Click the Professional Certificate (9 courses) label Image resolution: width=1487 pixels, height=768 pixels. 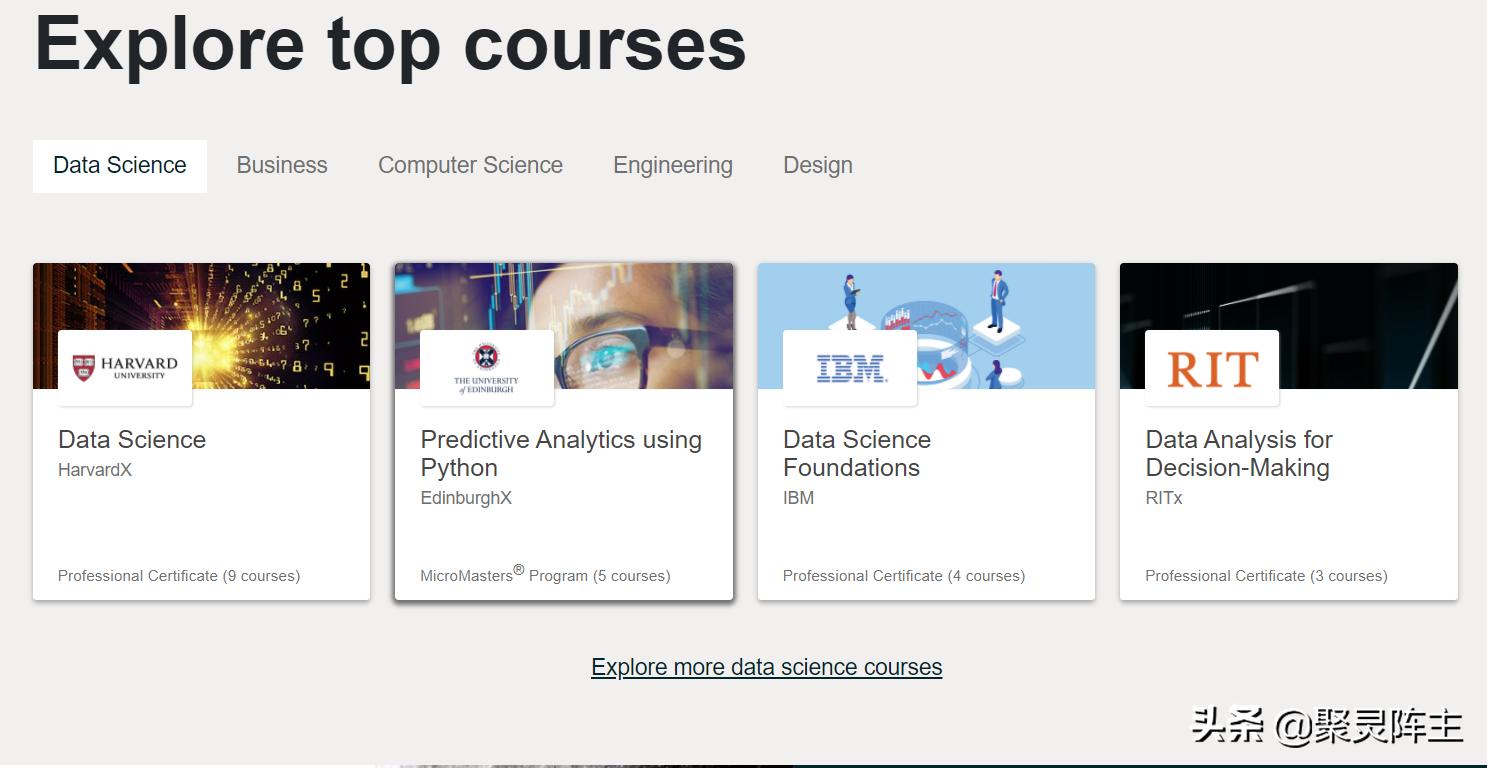click(179, 576)
